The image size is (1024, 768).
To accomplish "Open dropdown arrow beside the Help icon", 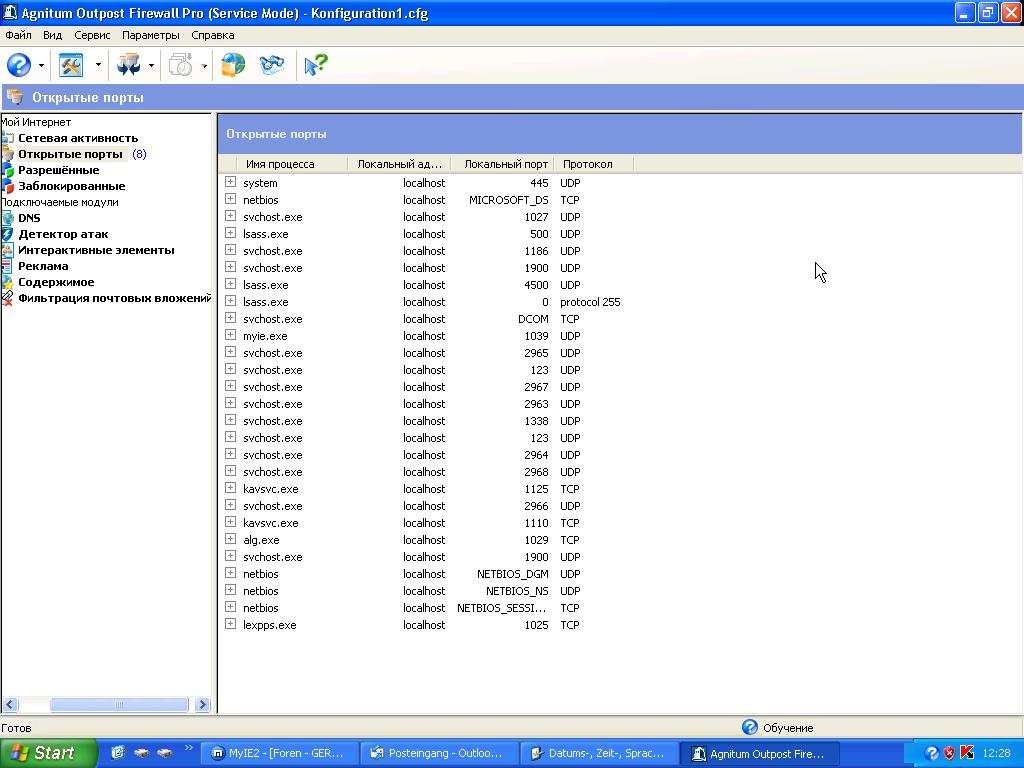I will point(41,65).
